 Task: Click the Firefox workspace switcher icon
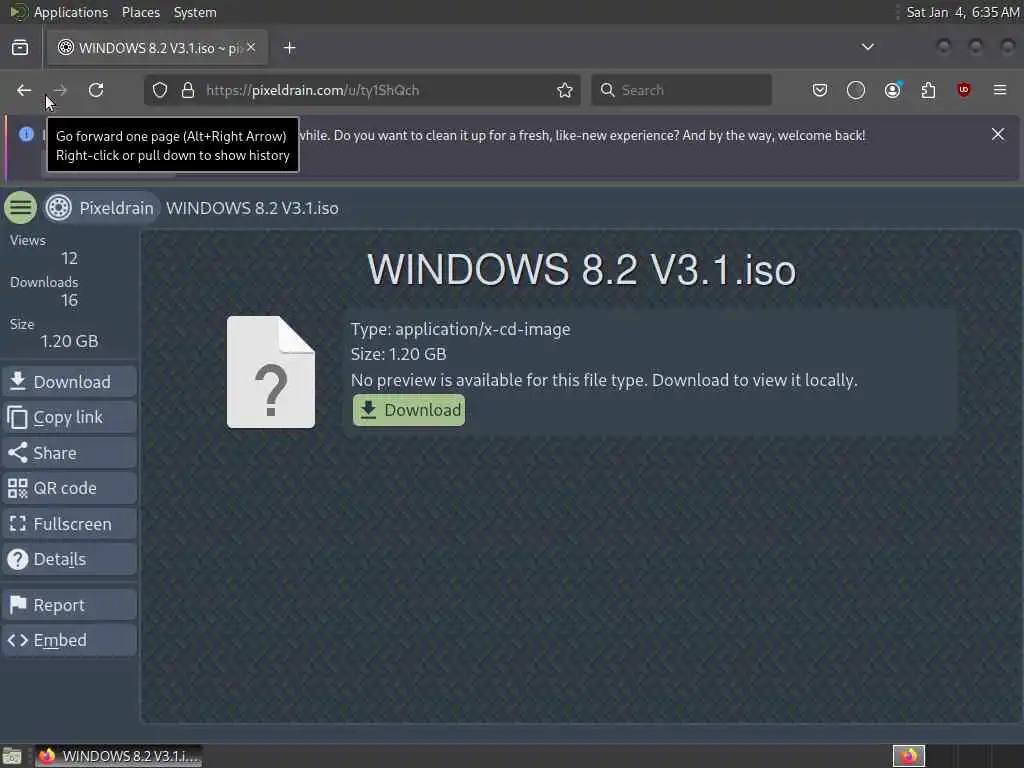(x=909, y=756)
